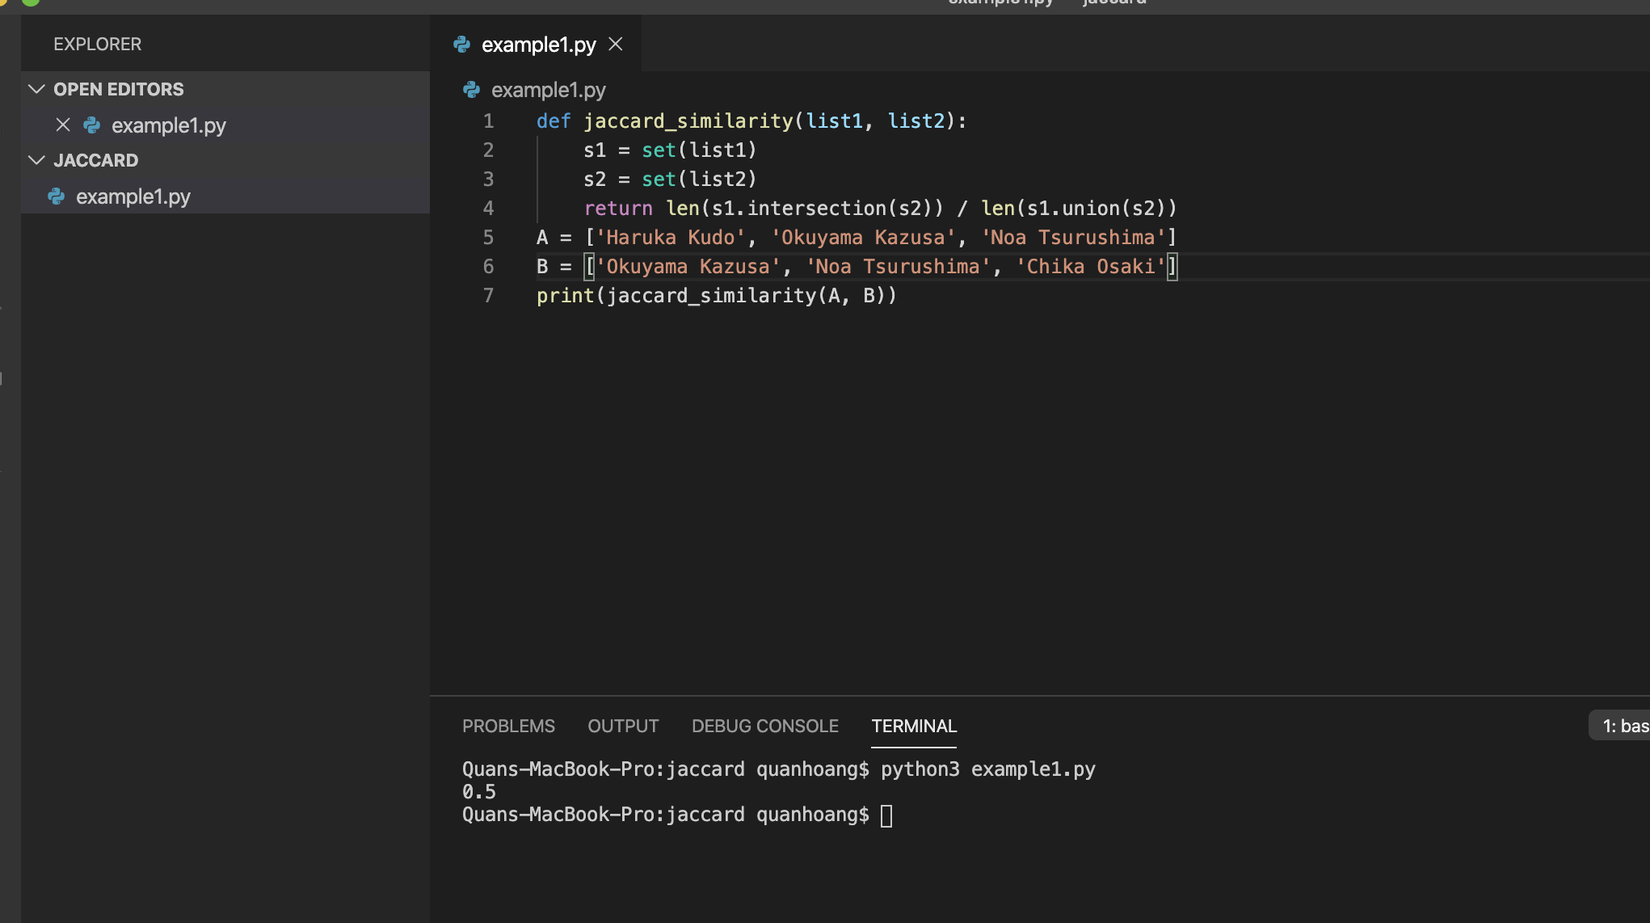
Task: Click the terminal prompt cursor
Action: coord(886,815)
